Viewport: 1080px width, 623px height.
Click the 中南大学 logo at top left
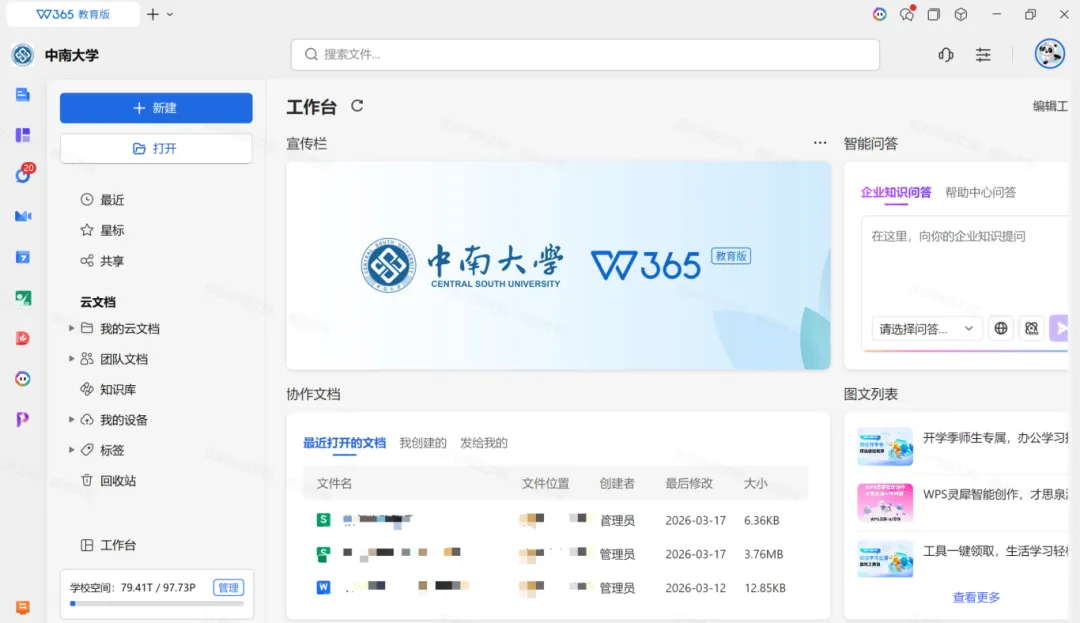click(23, 55)
